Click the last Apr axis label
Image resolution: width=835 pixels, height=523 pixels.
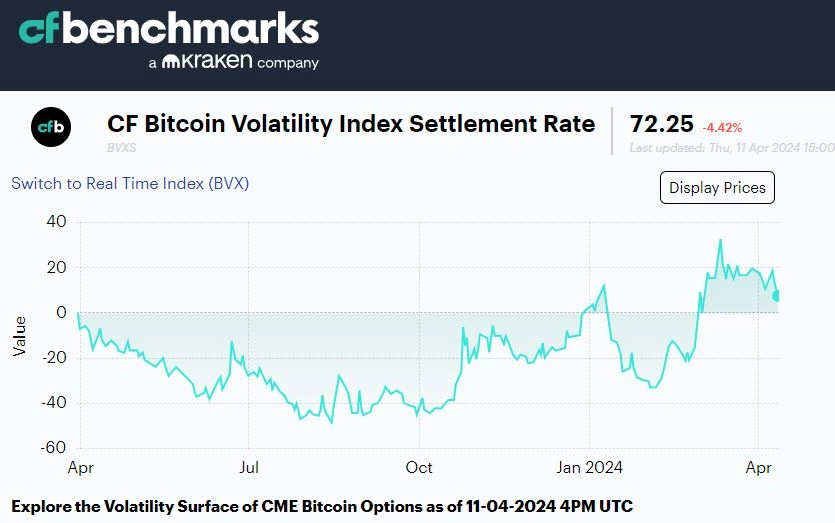pyautogui.click(x=758, y=468)
